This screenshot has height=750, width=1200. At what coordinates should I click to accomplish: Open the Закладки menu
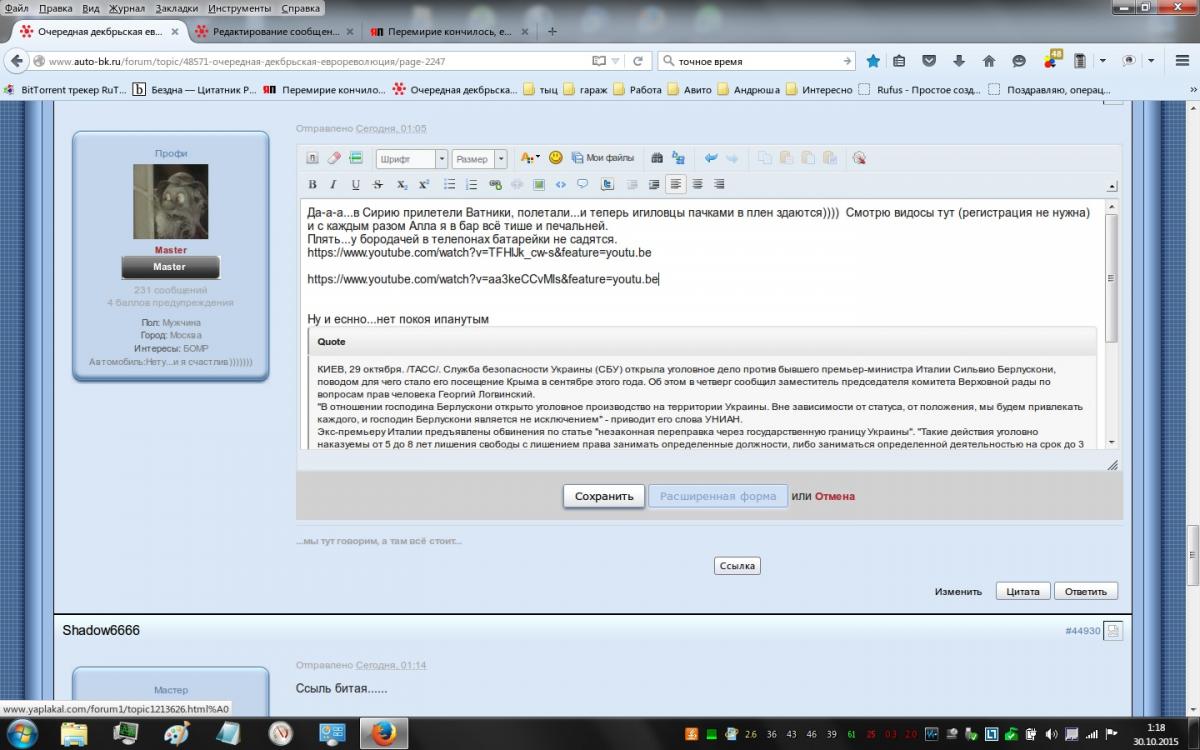tap(177, 8)
